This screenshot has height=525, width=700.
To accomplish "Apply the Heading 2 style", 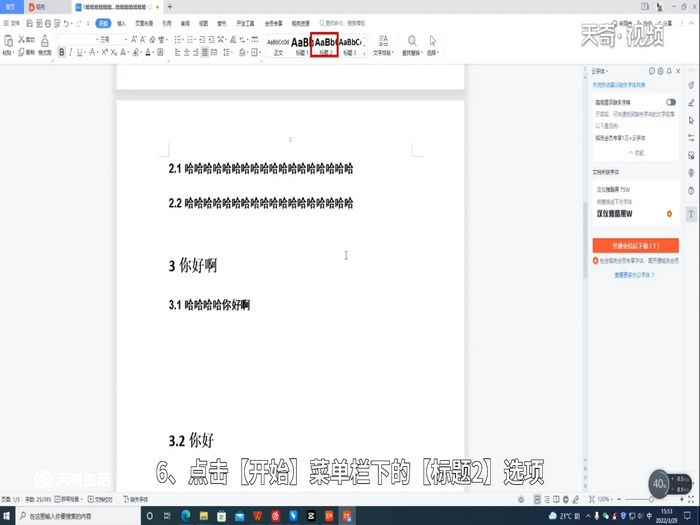I will [x=325, y=45].
